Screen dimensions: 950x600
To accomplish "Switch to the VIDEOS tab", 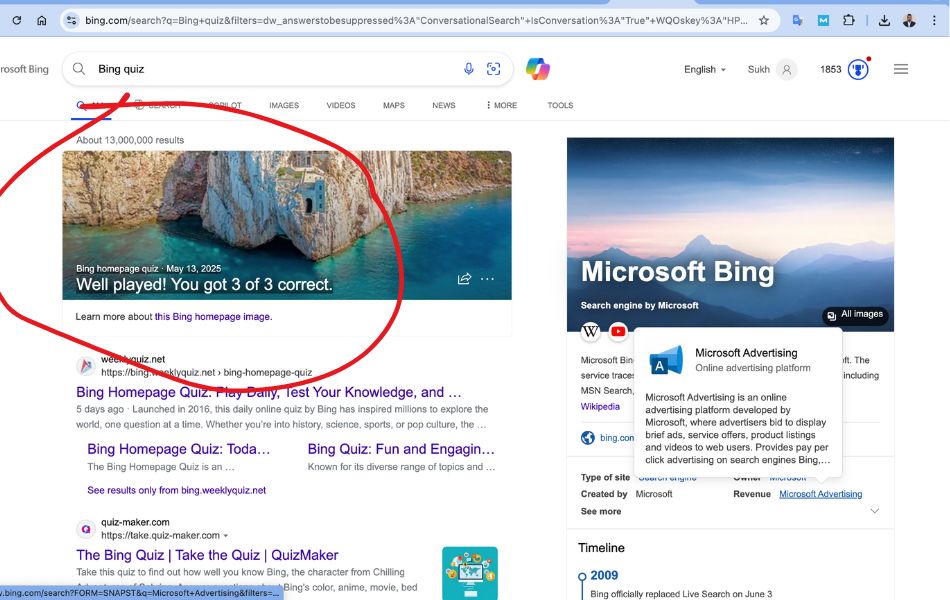I will (x=341, y=105).
